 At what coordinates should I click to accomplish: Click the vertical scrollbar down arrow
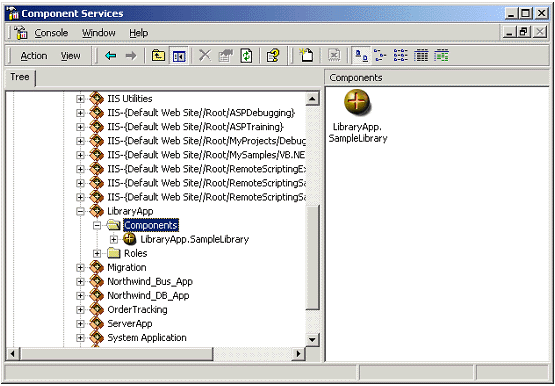click(x=312, y=340)
